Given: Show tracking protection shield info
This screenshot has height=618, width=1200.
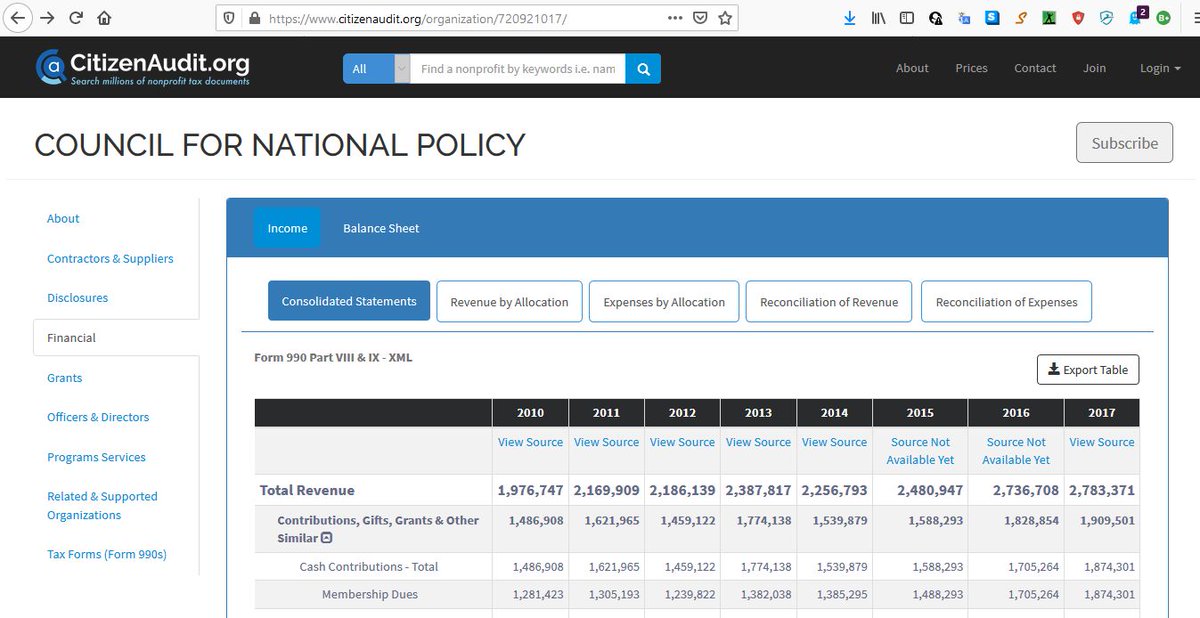Looking at the screenshot, I should point(230,18).
